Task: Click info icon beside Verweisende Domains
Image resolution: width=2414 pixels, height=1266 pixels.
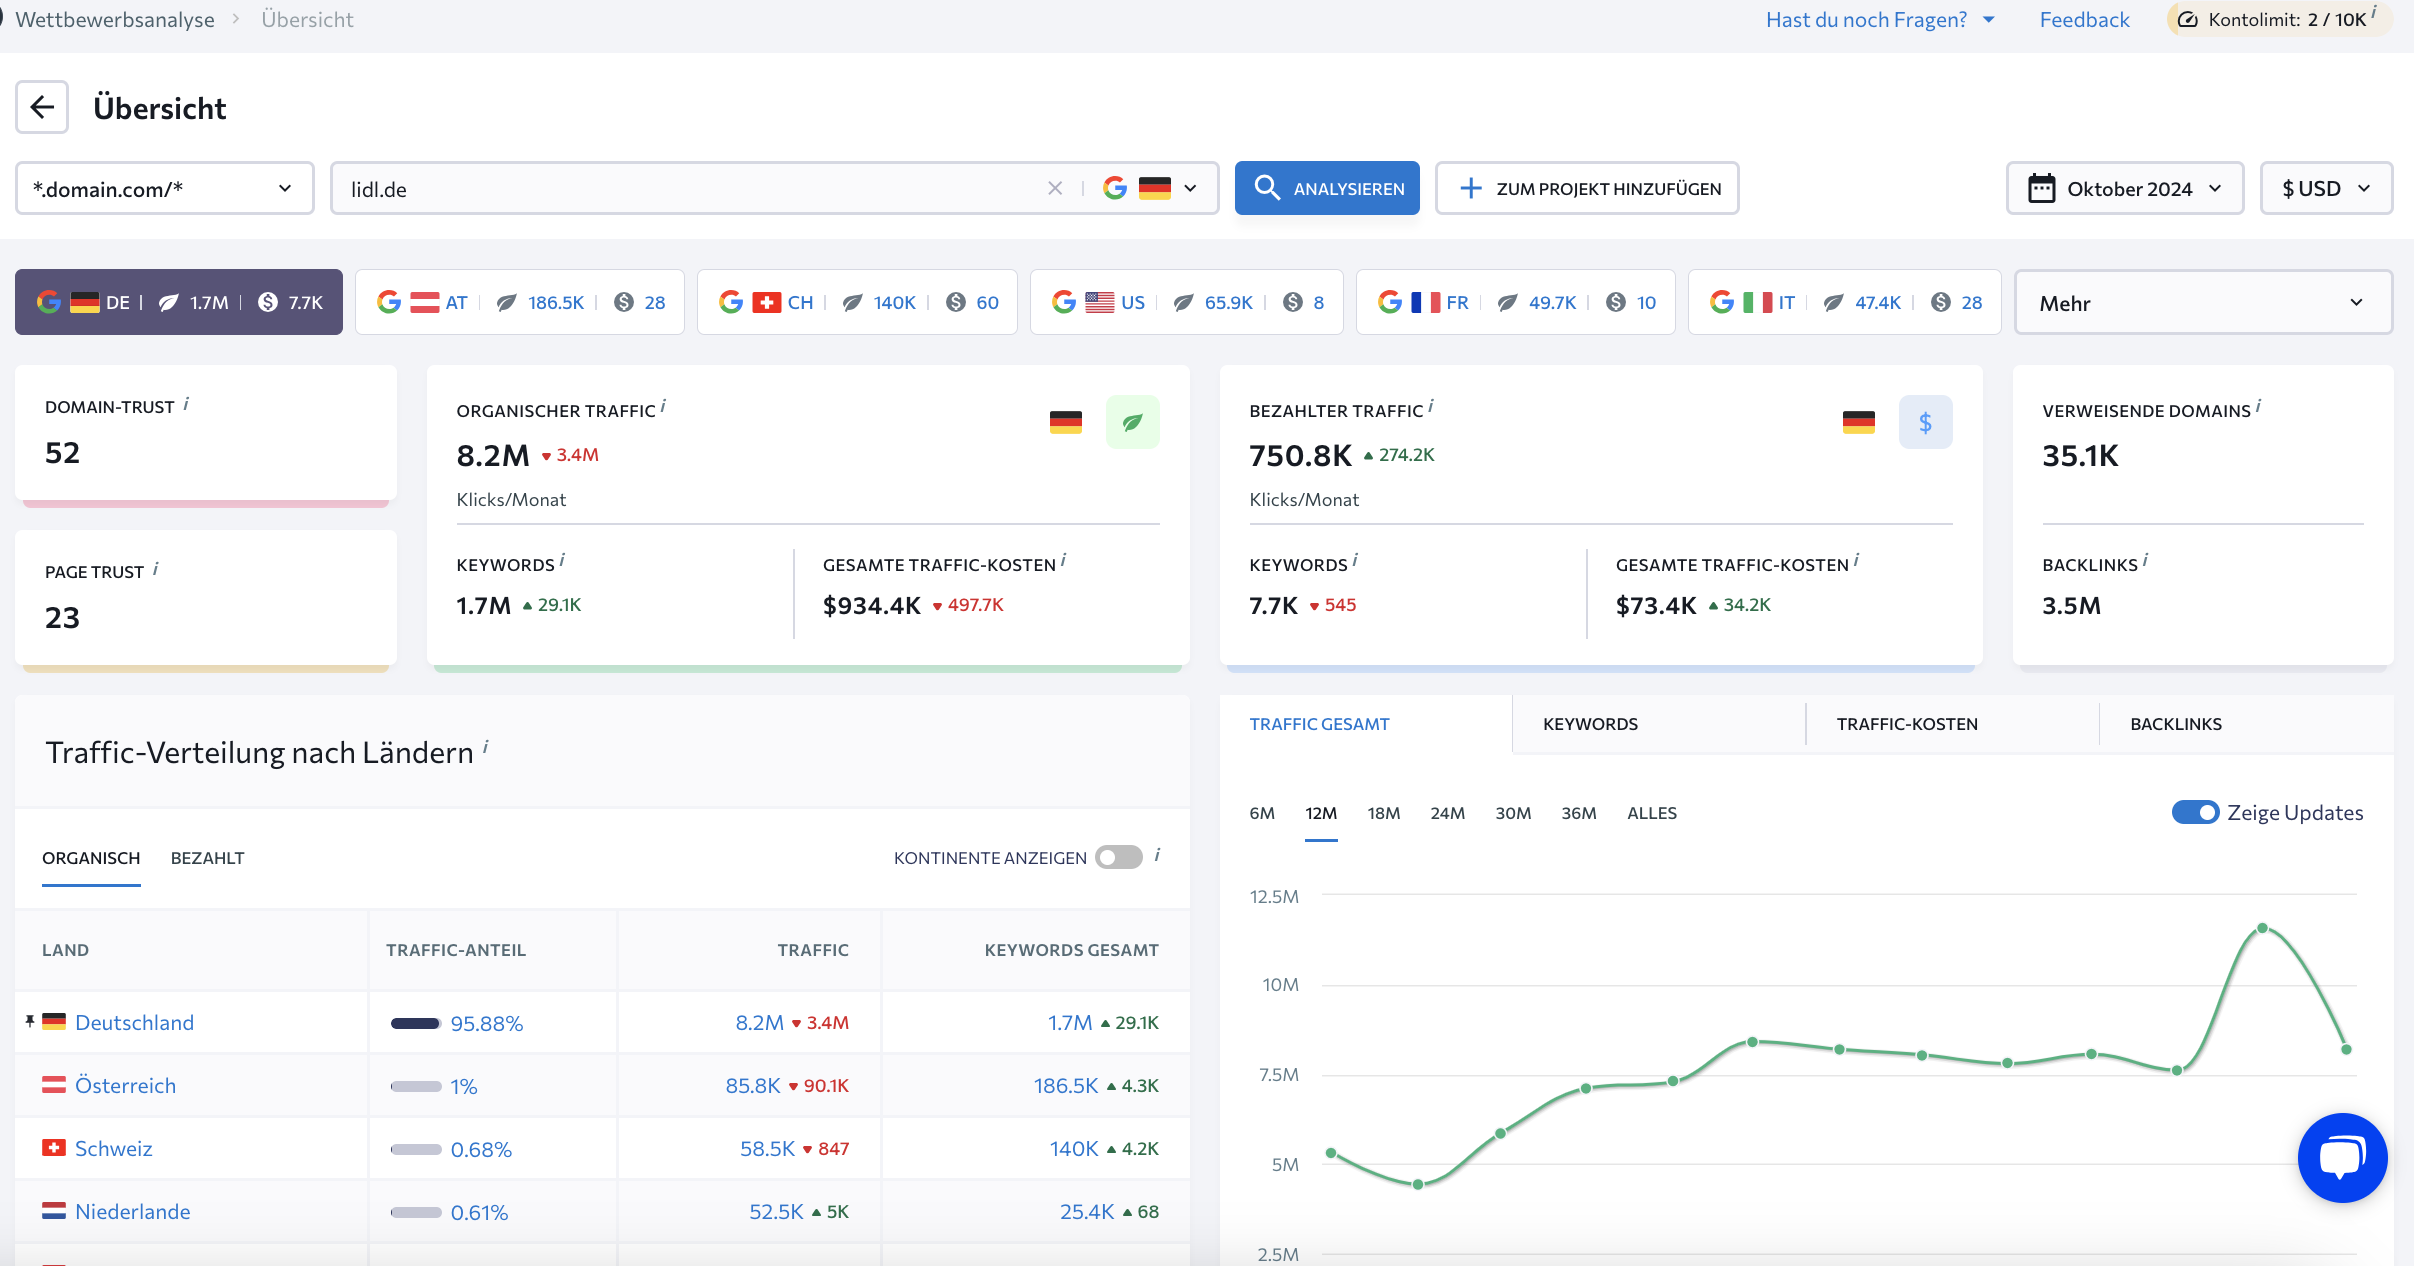Action: coord(2258,407)
